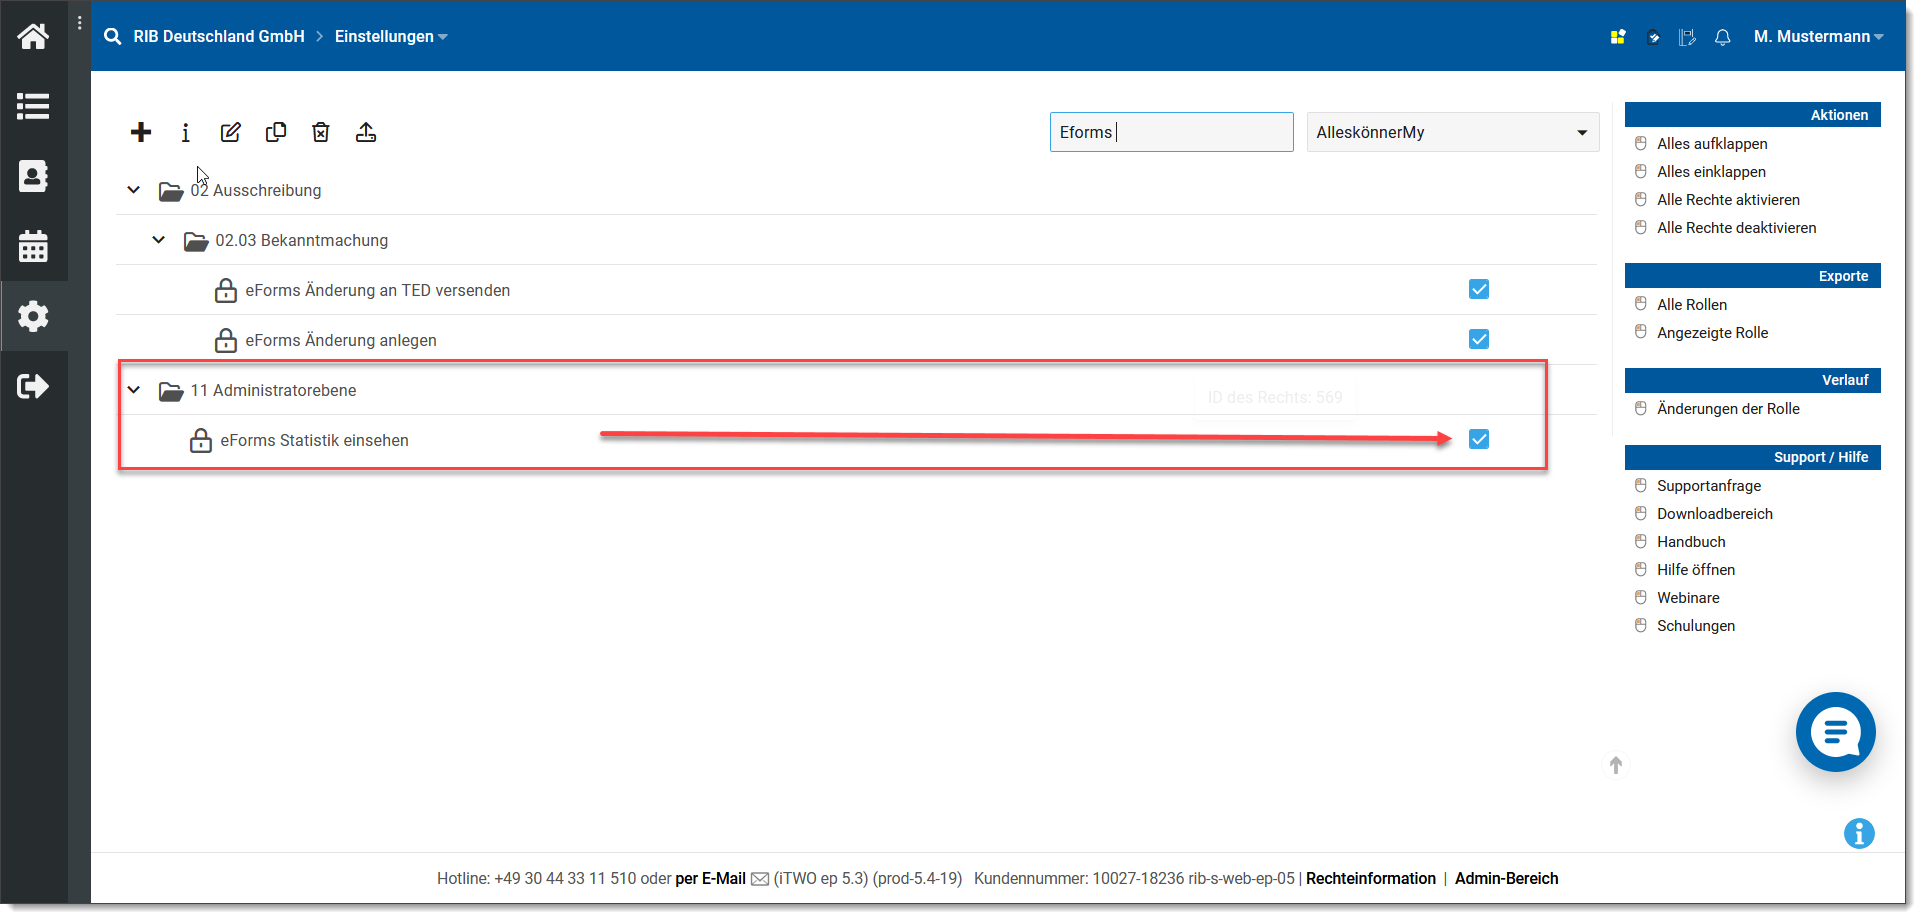The height and width of the screenshot is (919, 1921).
Task: Open Downloadbereich link
Action: pos(1715,514)
